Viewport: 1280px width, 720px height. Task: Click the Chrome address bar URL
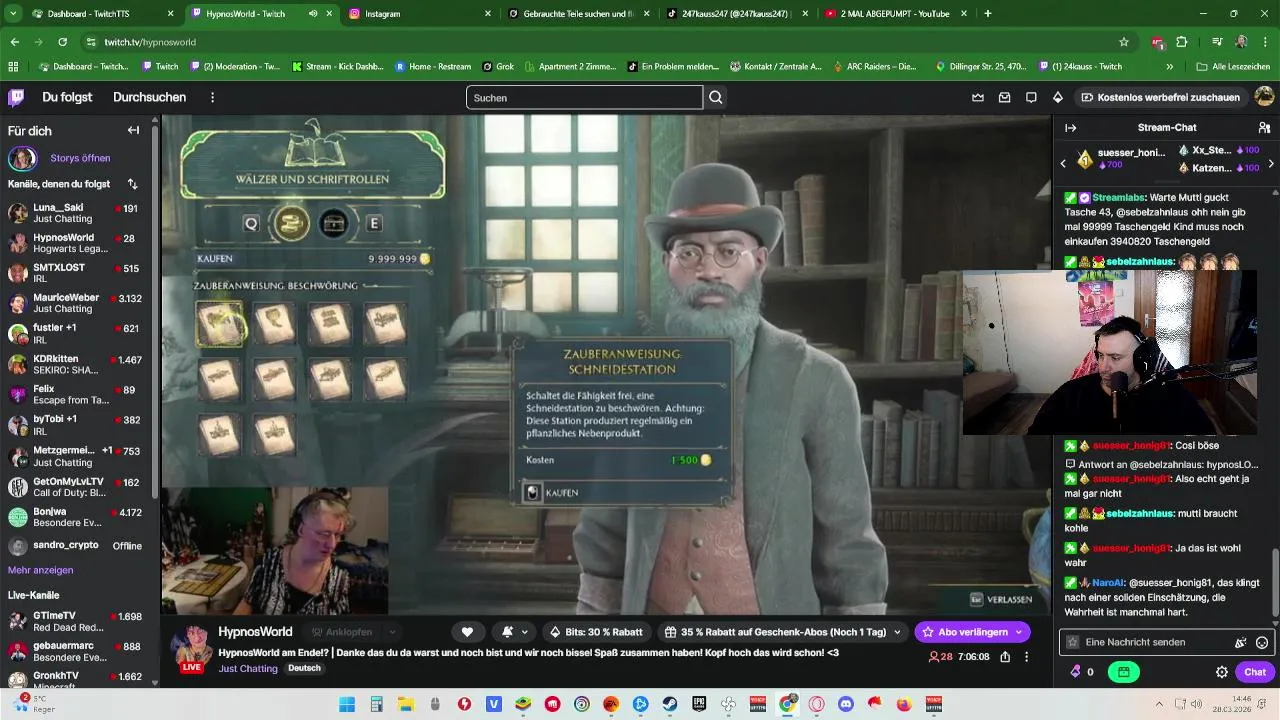(150, 42)
